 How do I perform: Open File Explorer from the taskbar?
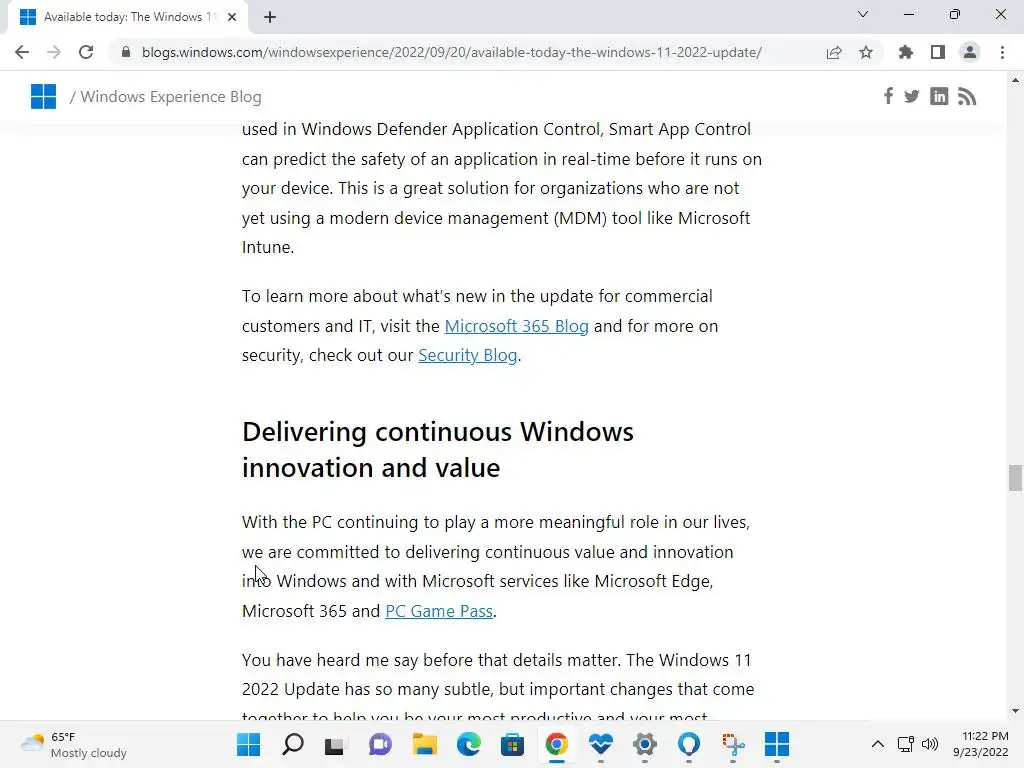(424, 744)
